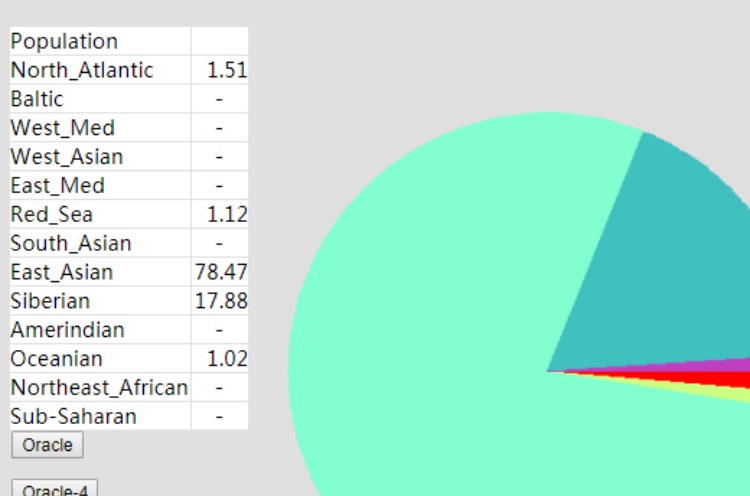
Task: Click the 1.02 value cell
Action: tap(220, 358)
